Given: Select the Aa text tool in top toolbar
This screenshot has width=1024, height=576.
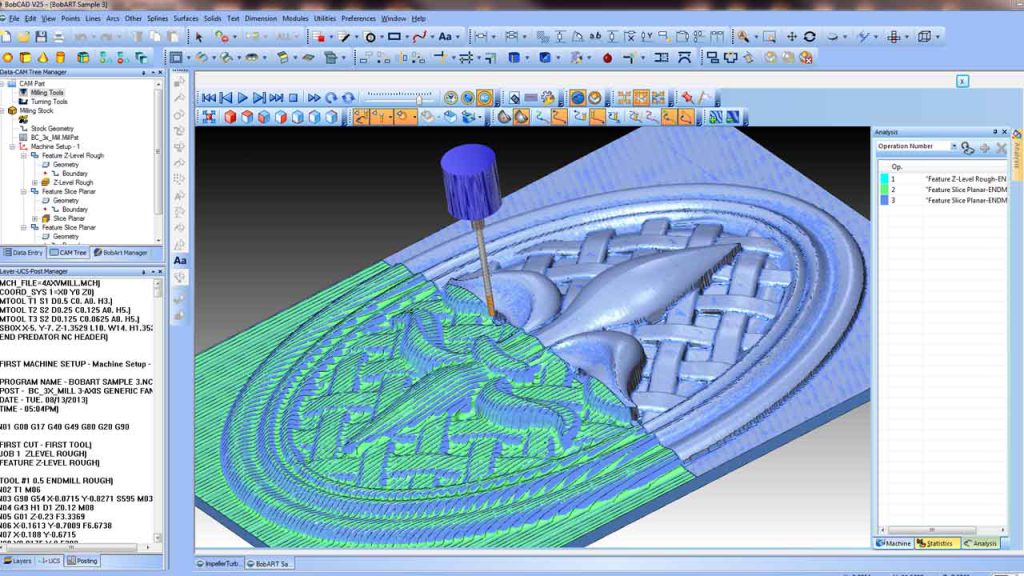Looking at the screenshot, I should (x=445, y=37).
